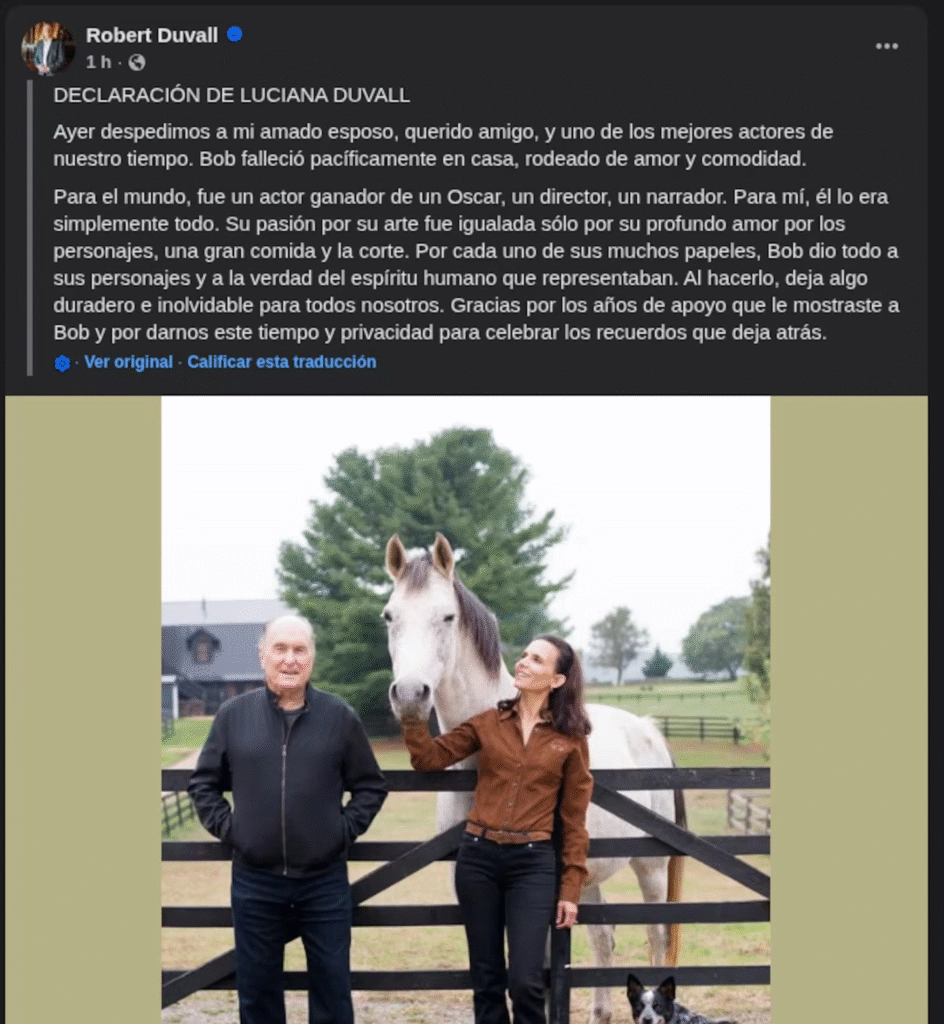
Task: Click the blue translation settings gear icon
Action: [x=62, y=363]
